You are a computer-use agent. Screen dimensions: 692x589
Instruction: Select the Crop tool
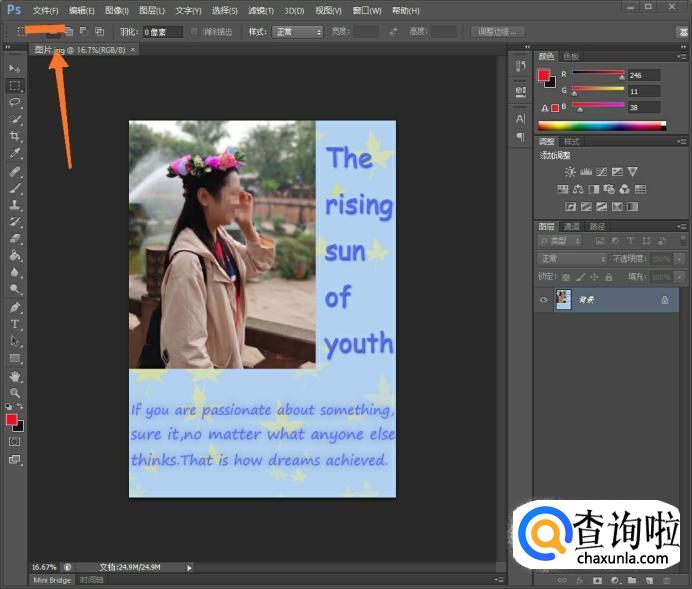tap(15, 136)
